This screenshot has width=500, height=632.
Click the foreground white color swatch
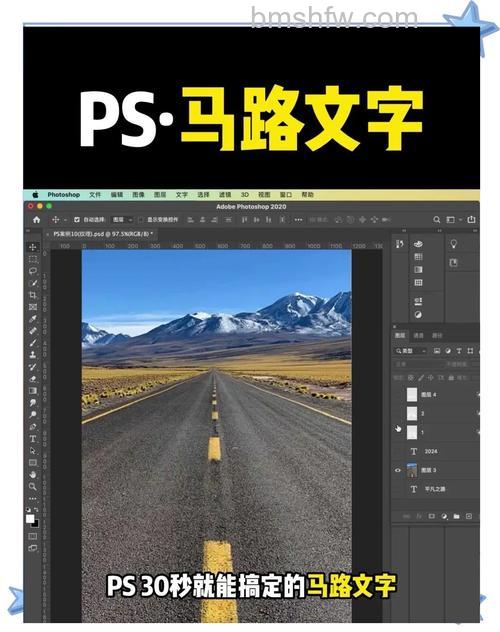(x=30, y=519)
